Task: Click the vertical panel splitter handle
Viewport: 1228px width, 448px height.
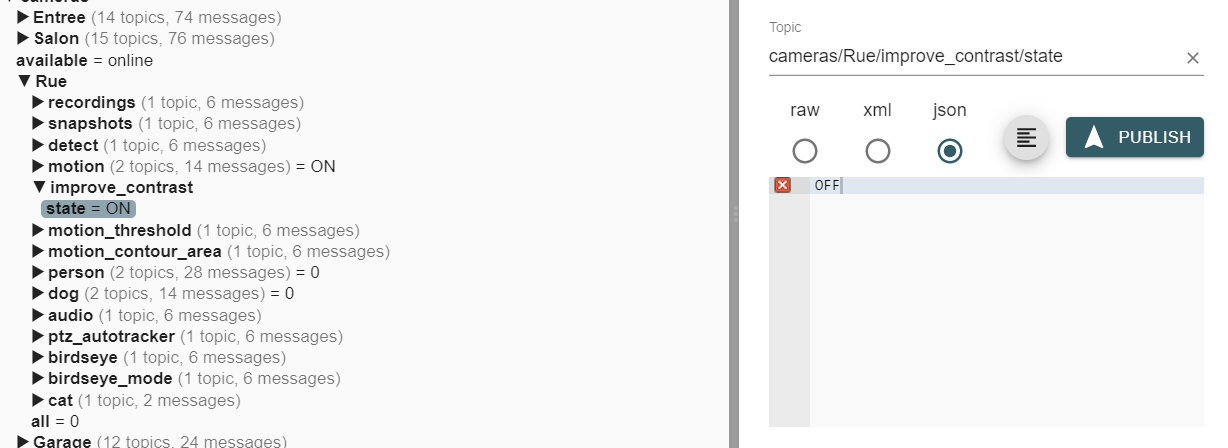Action: [735, 214]
